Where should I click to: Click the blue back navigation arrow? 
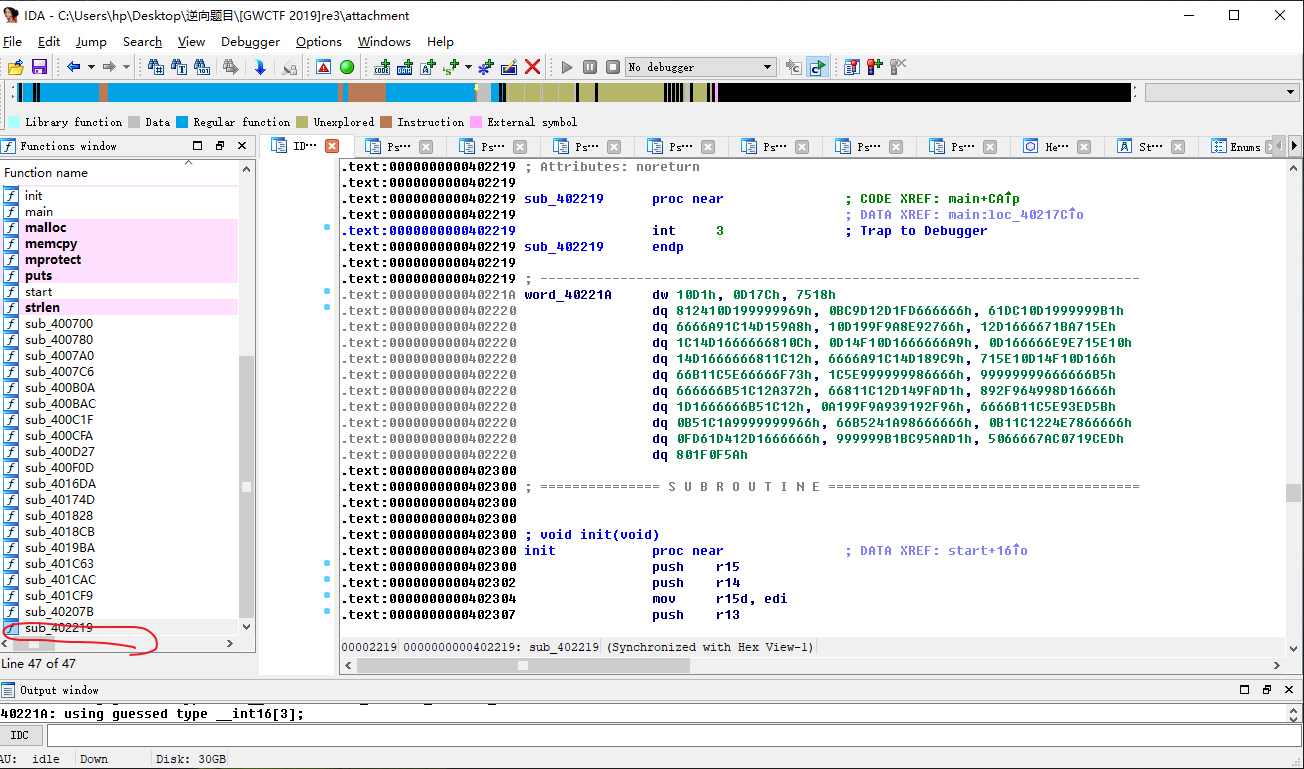pos(73,67)
